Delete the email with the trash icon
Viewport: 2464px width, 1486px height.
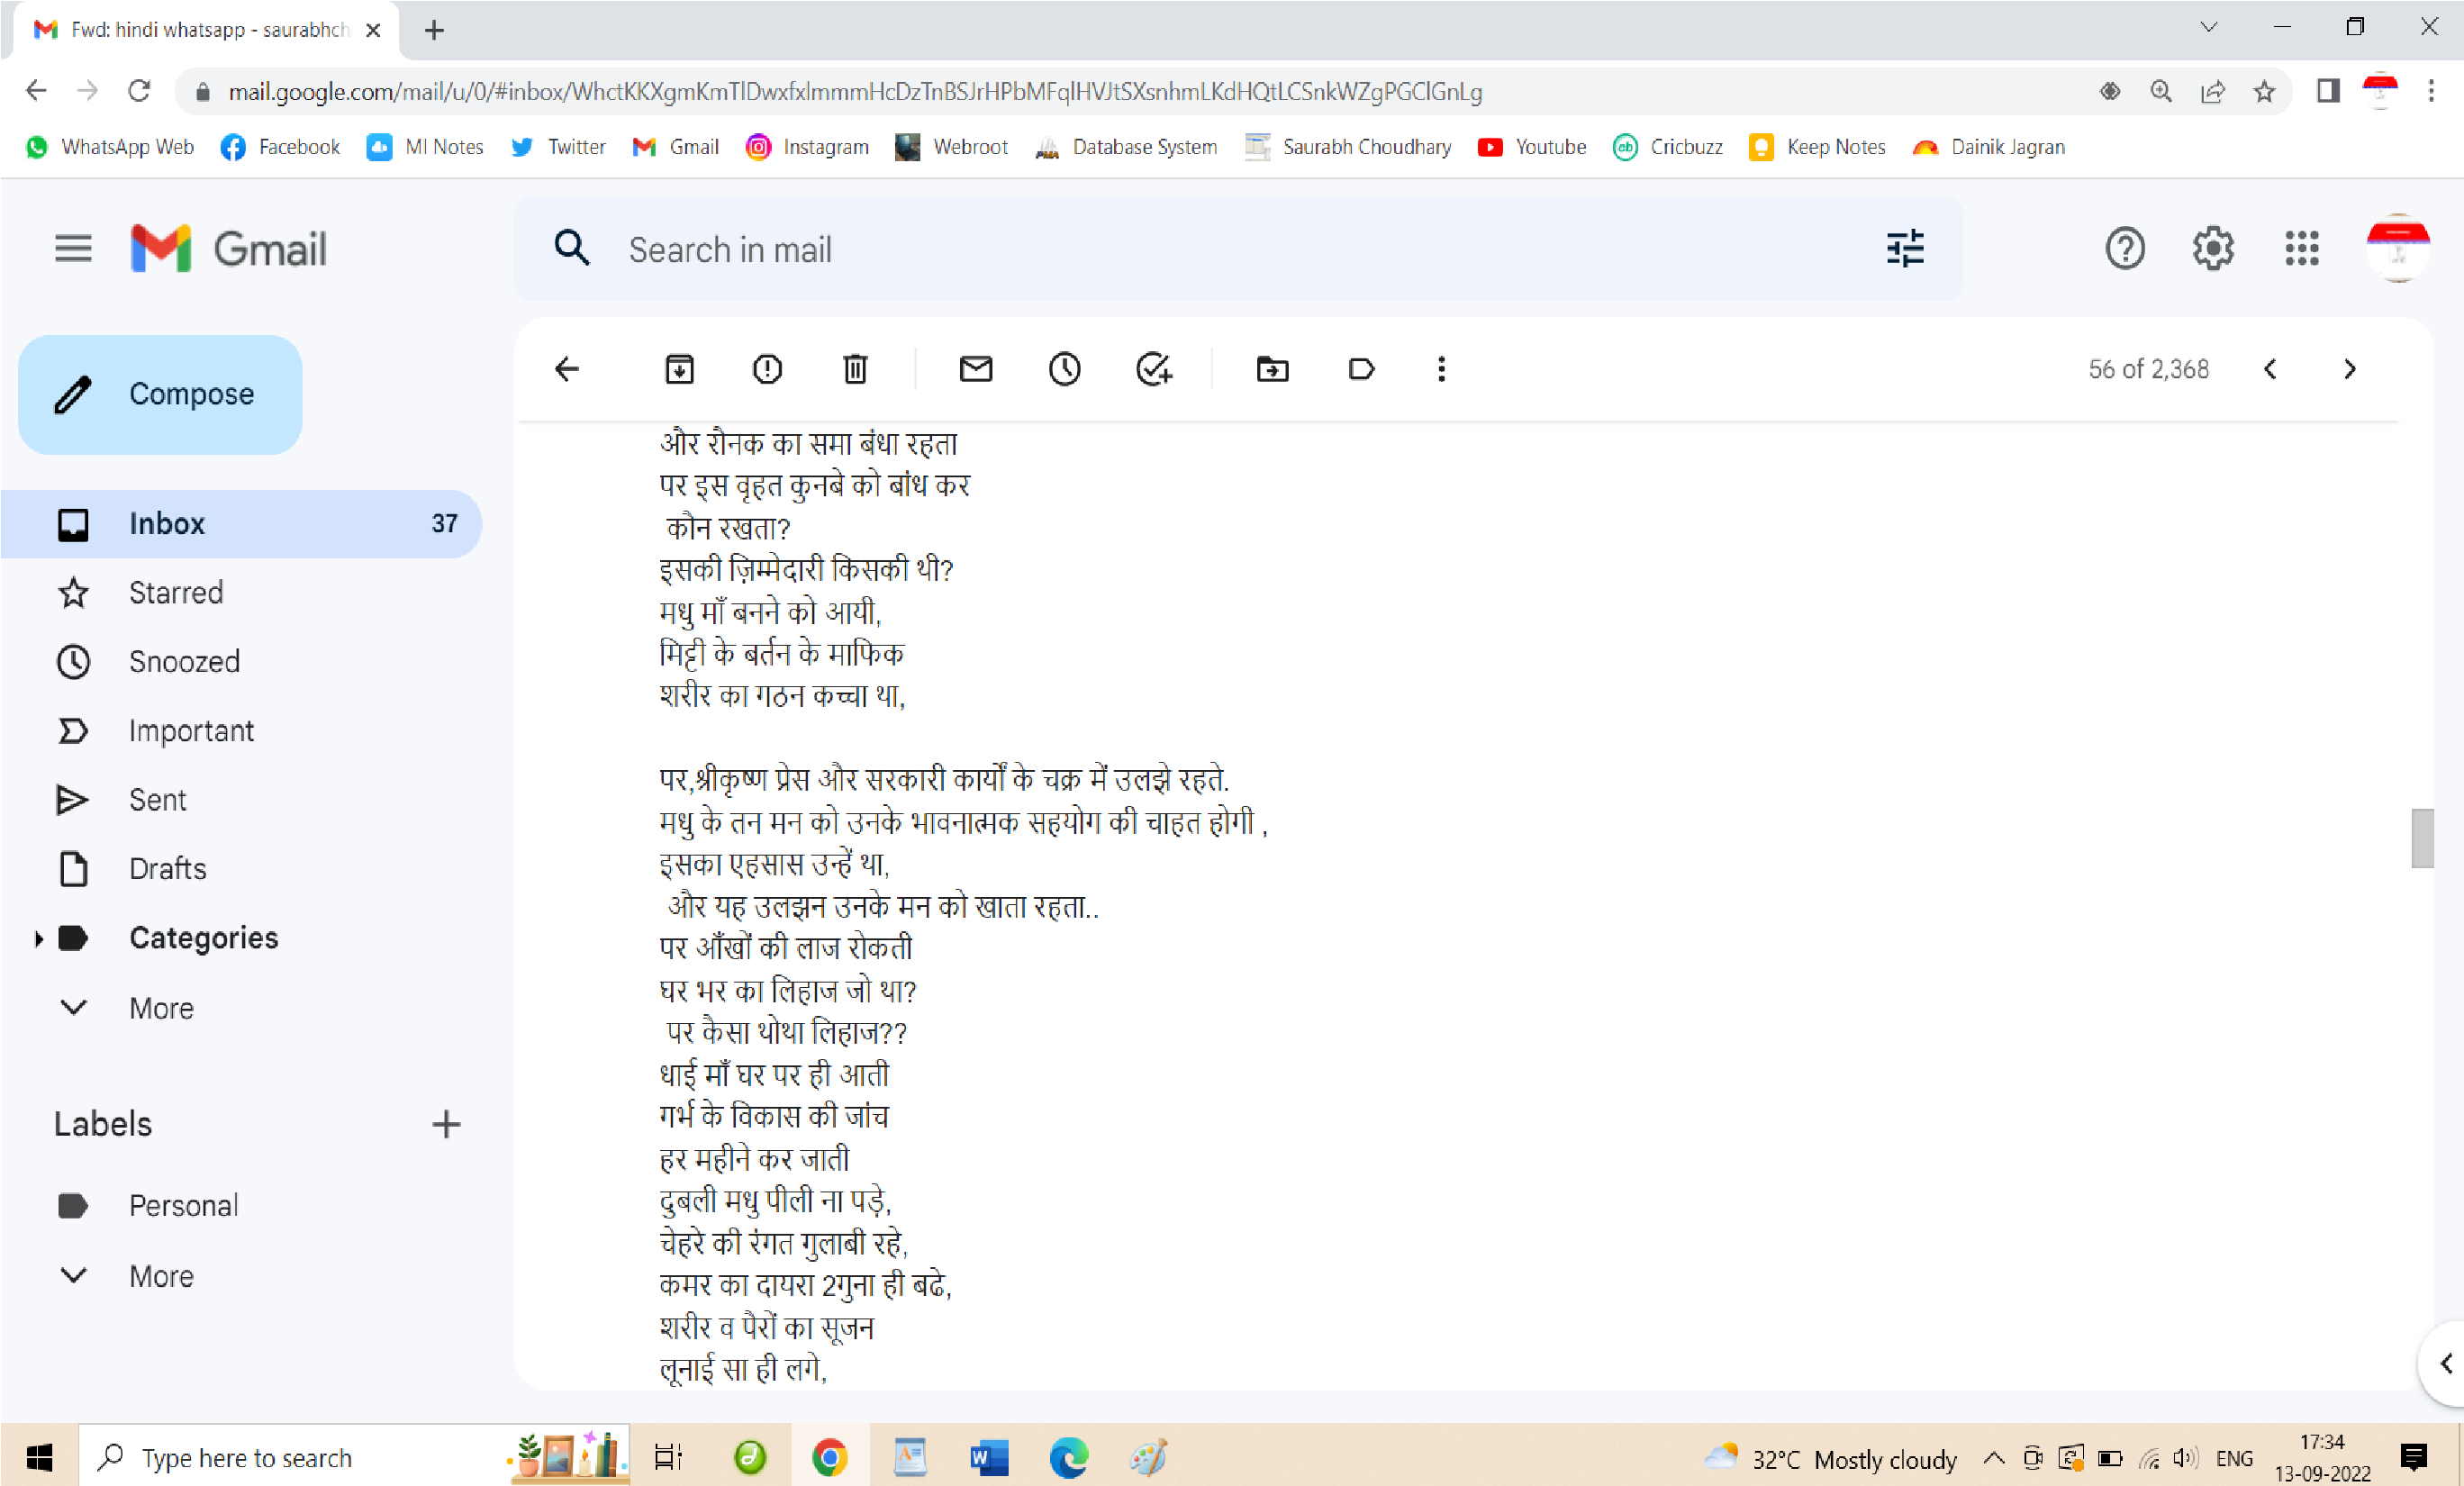(855, 369)
